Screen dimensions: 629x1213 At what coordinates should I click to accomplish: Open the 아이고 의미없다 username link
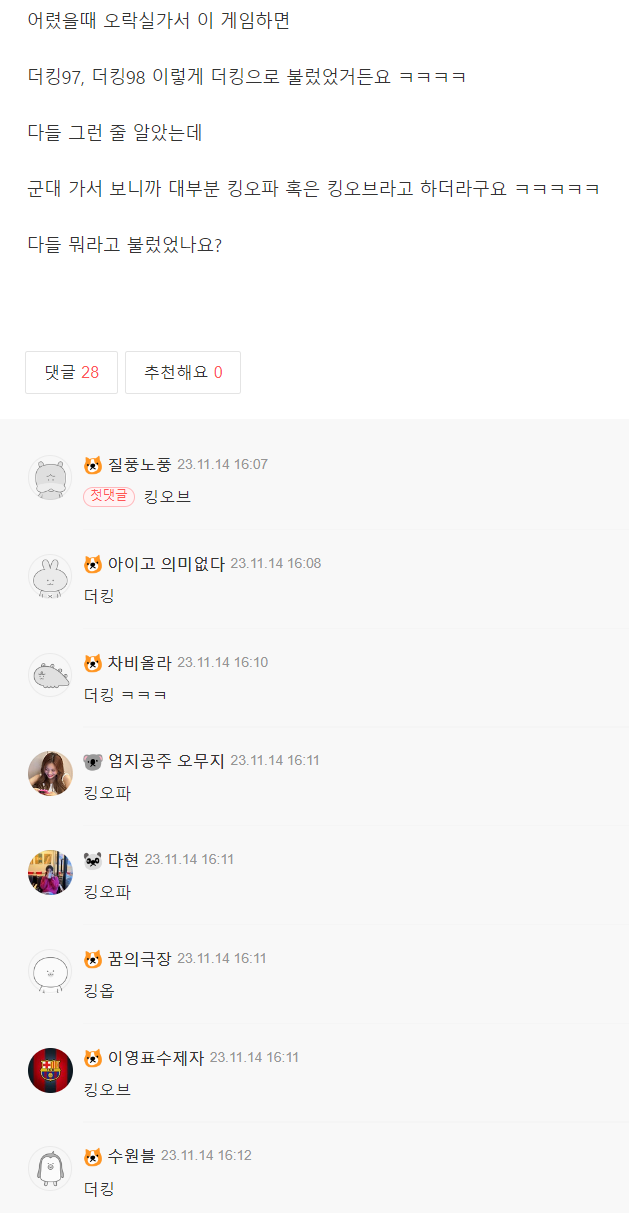(166, 563)
